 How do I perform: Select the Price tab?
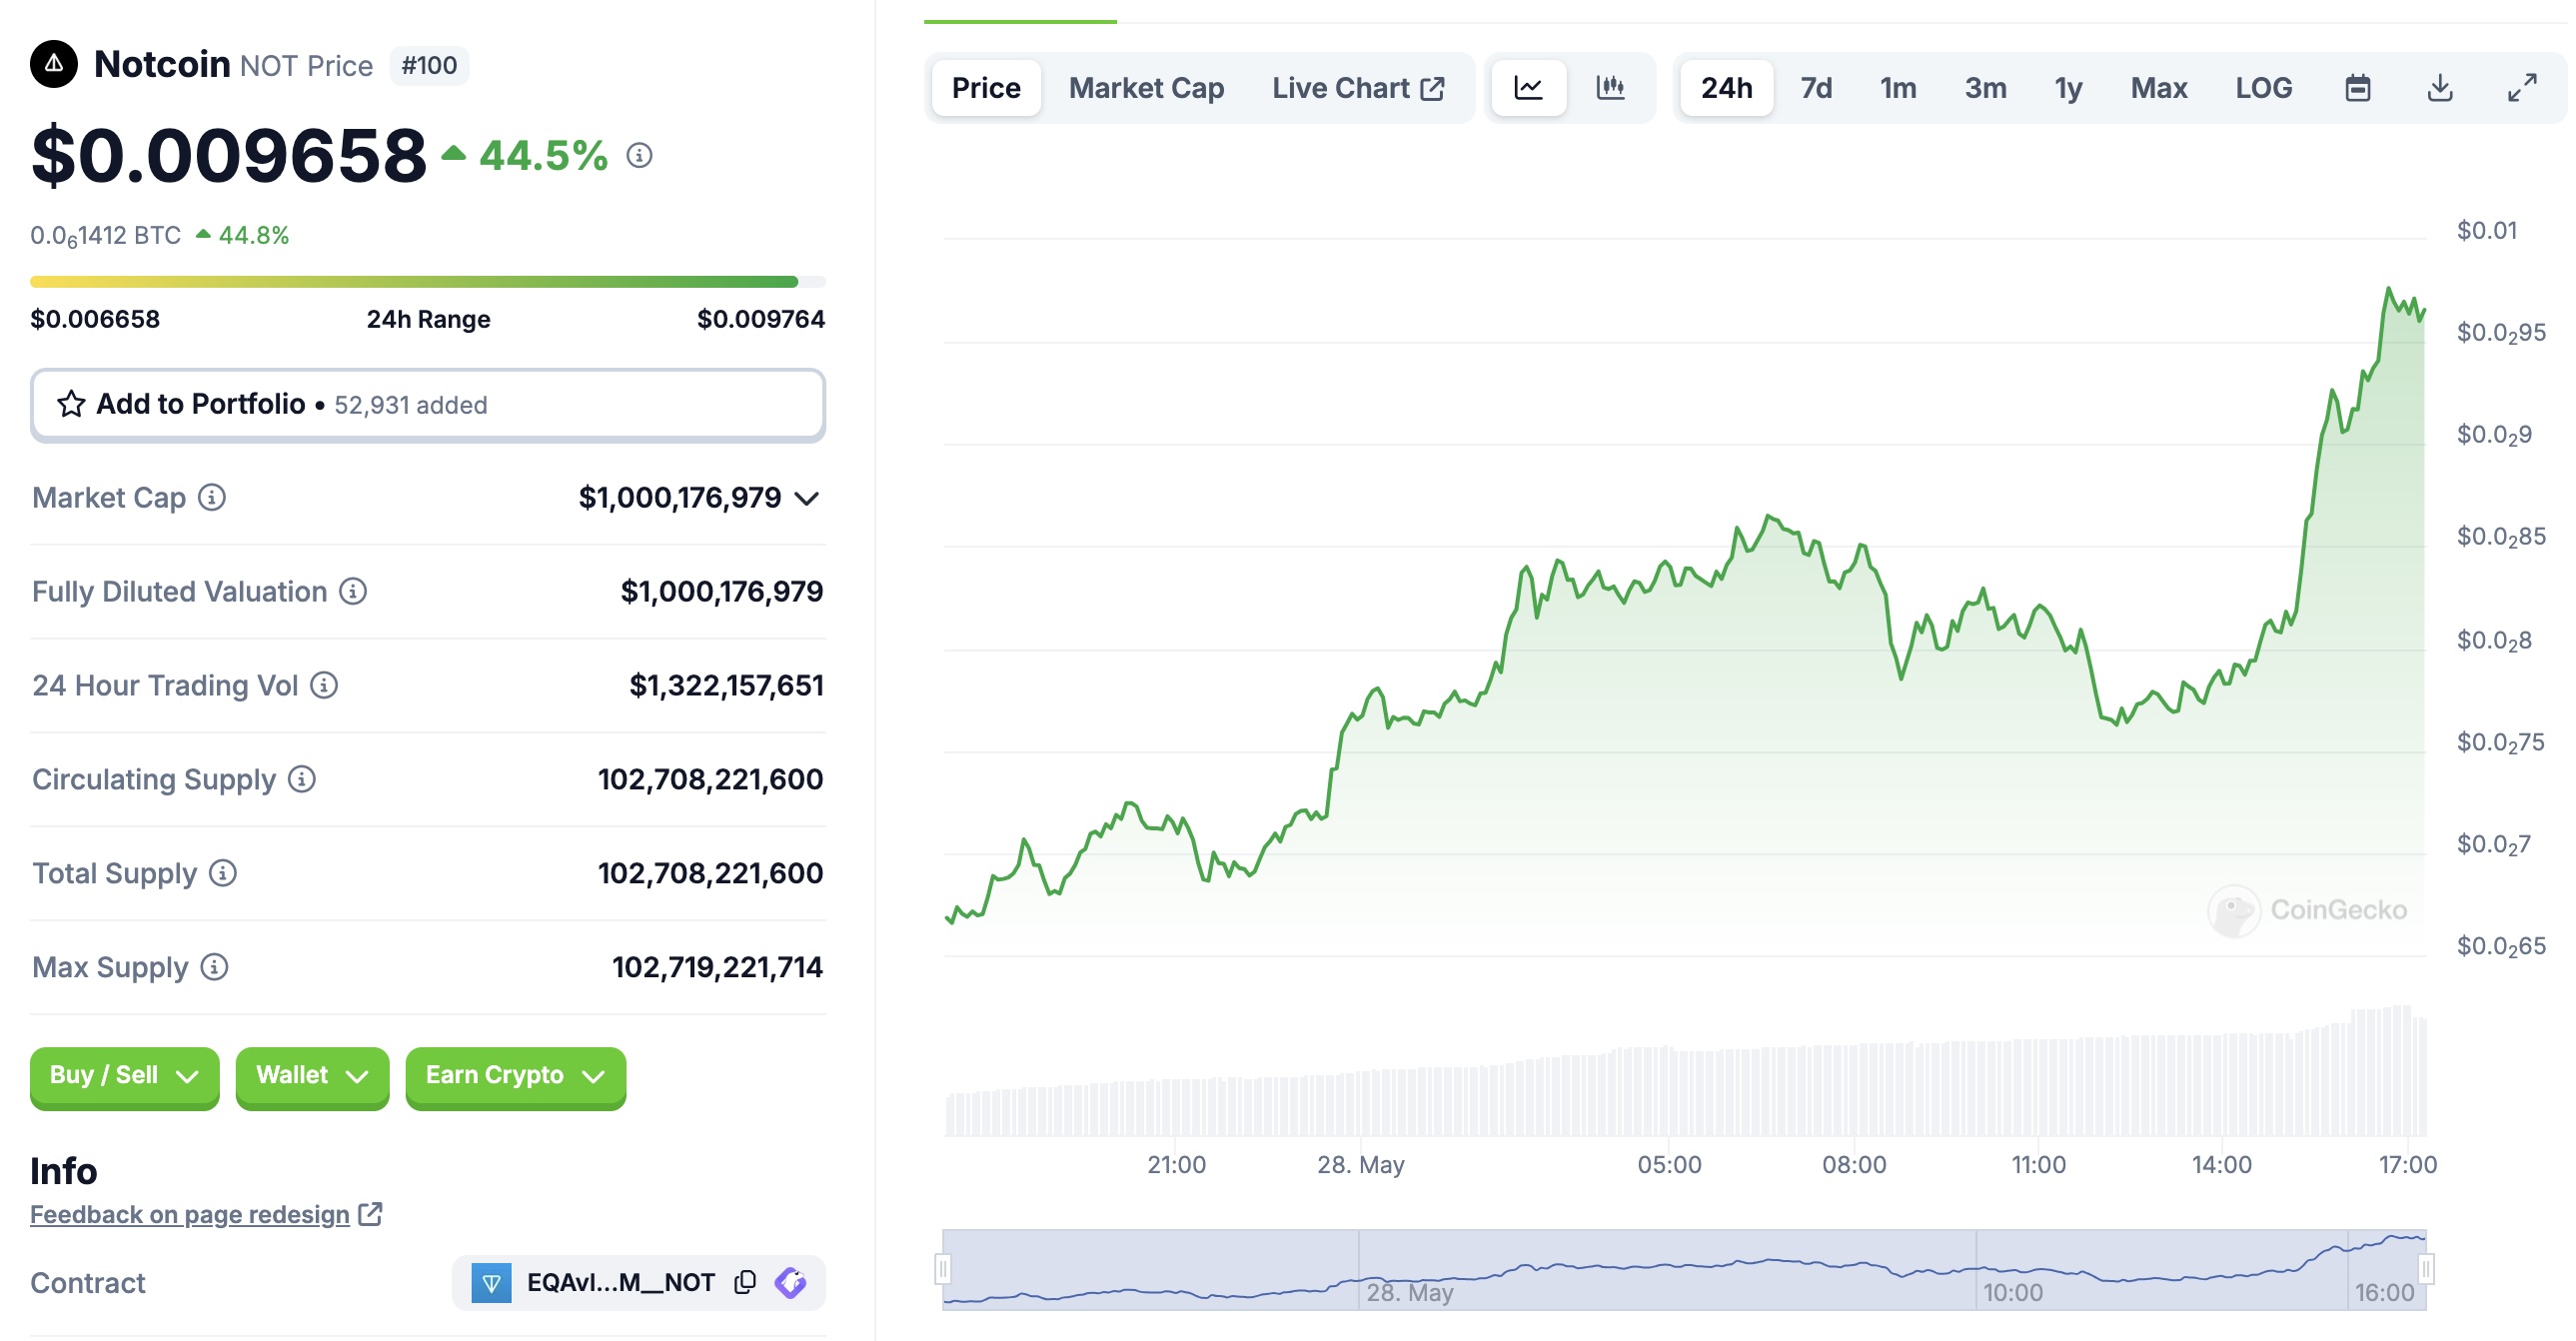(986, 88)
